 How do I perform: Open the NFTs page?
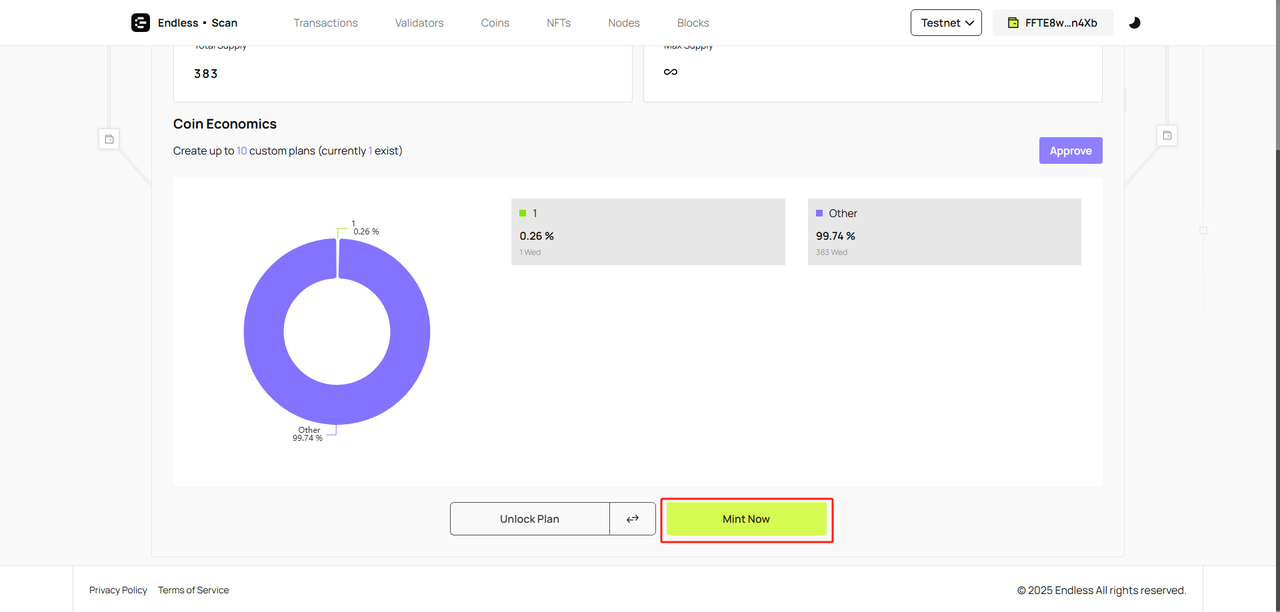tap(559, 23)
